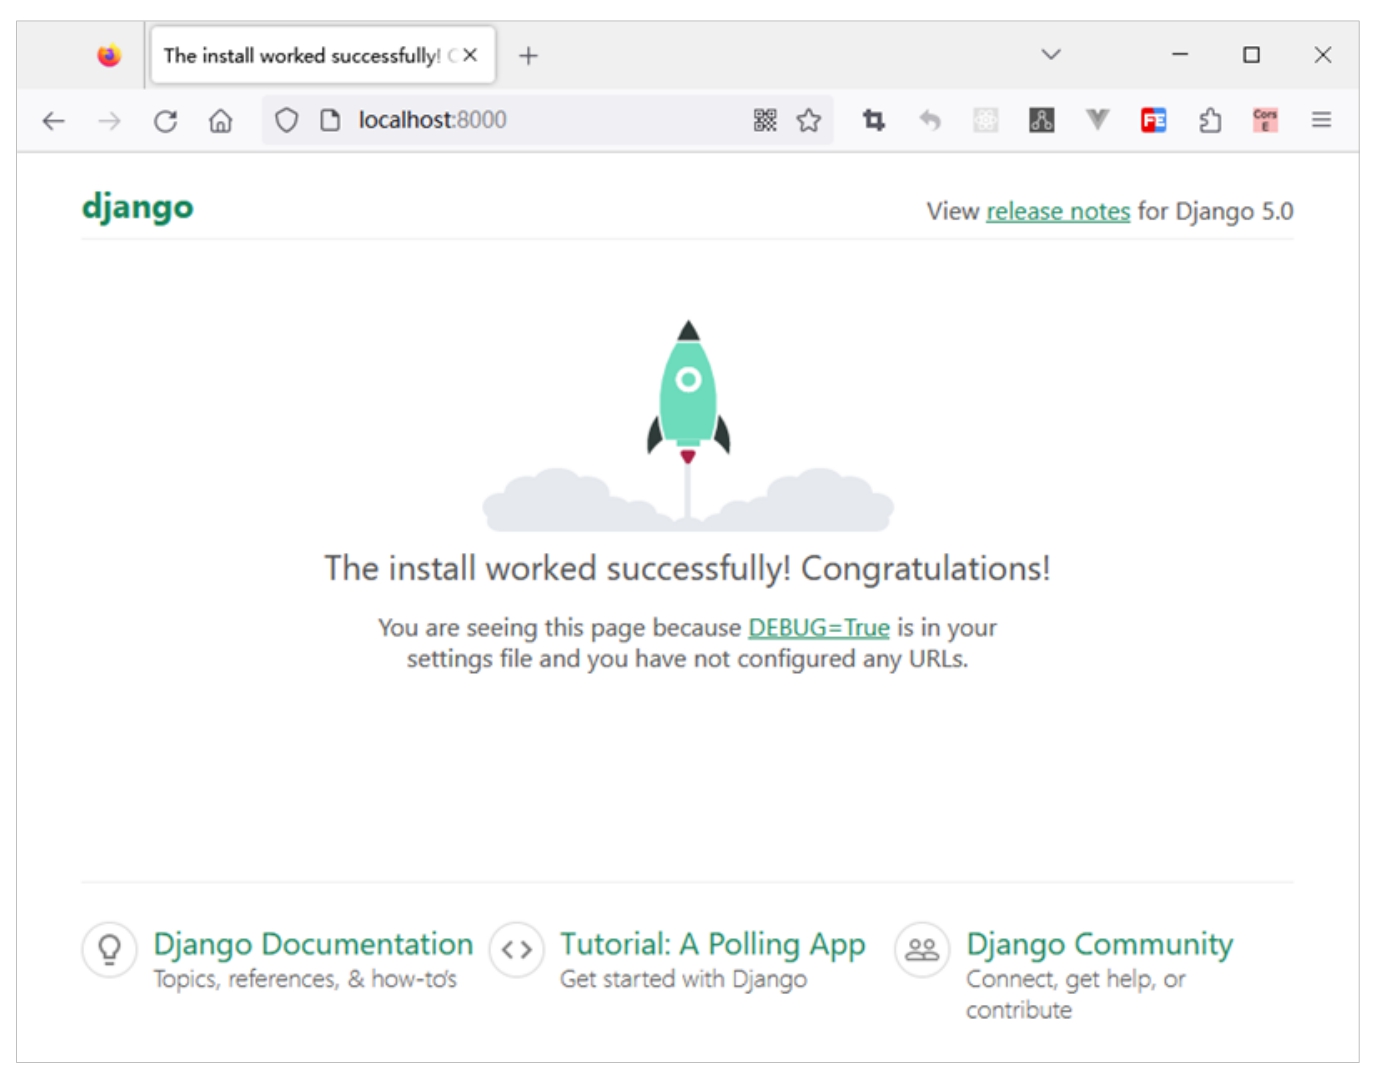Bookmark this page with the star icon
Screen dimensions: 1389x1086
point(809,121)
